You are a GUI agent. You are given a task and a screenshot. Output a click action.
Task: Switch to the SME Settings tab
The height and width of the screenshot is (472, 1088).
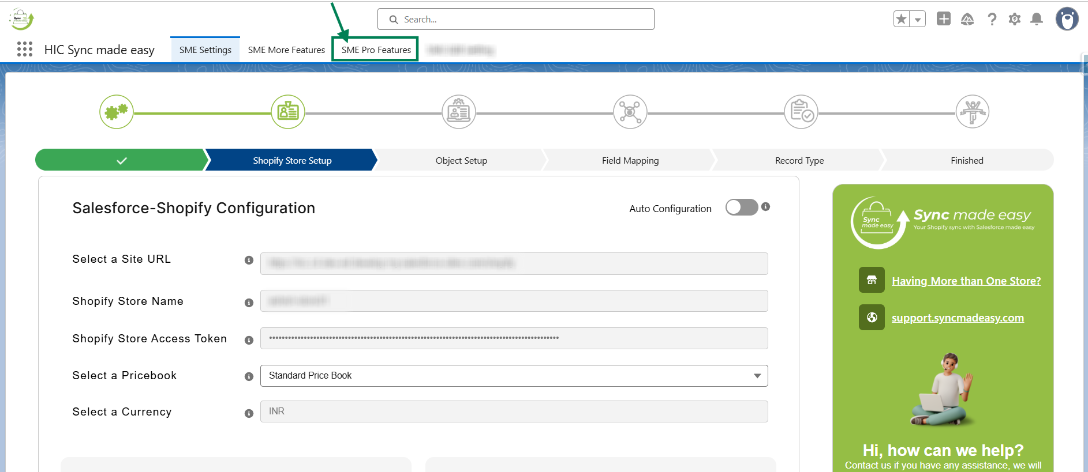point(205,50)
